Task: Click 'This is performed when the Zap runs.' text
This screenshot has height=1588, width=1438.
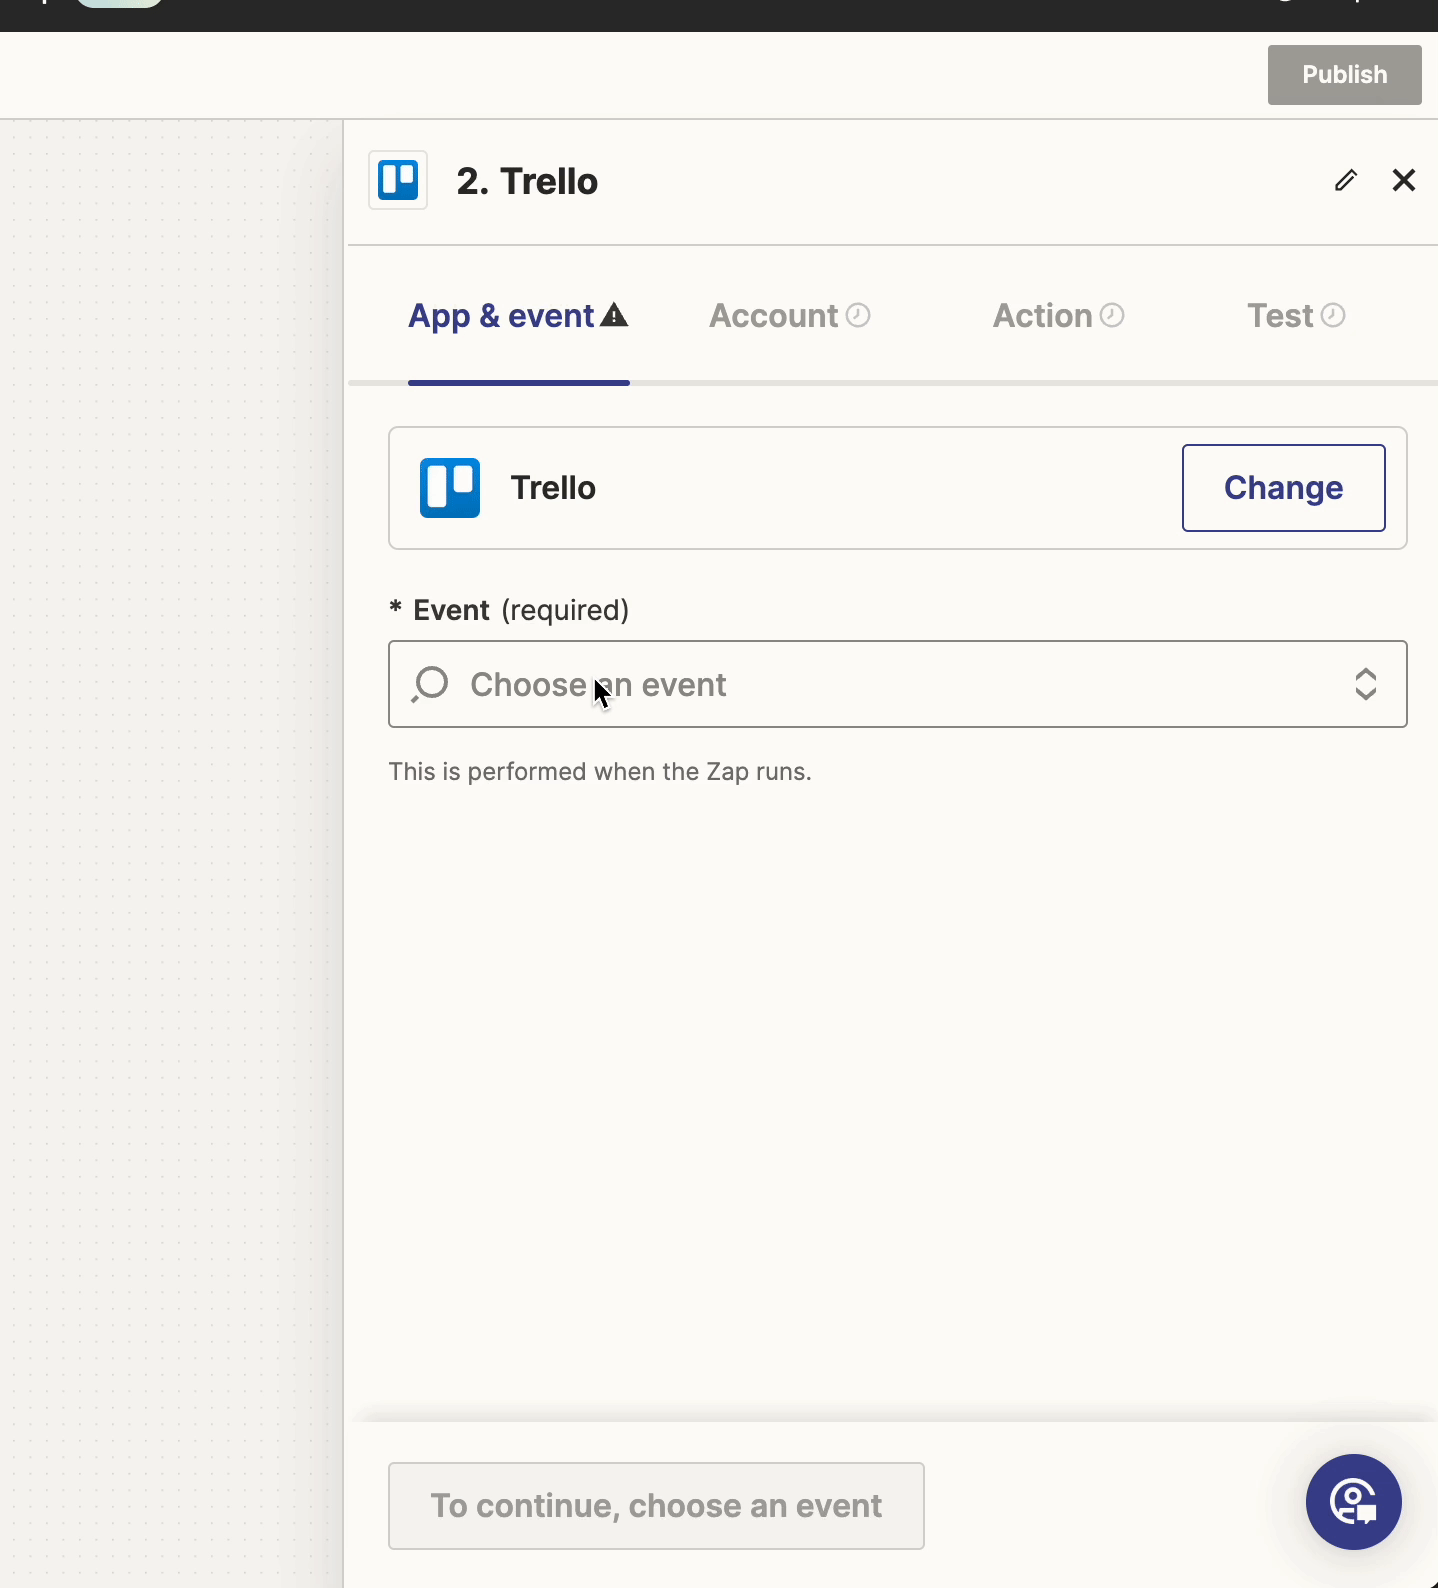Action: point(600,772)
